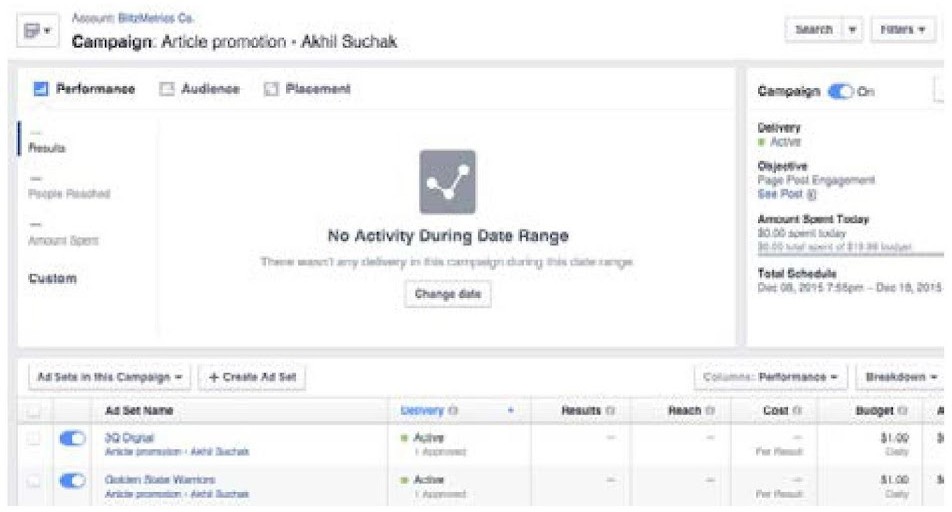952x512 pixels.
Task: Toggle the 3Q Digital ad set switch
Action: (x=73, y=439)
